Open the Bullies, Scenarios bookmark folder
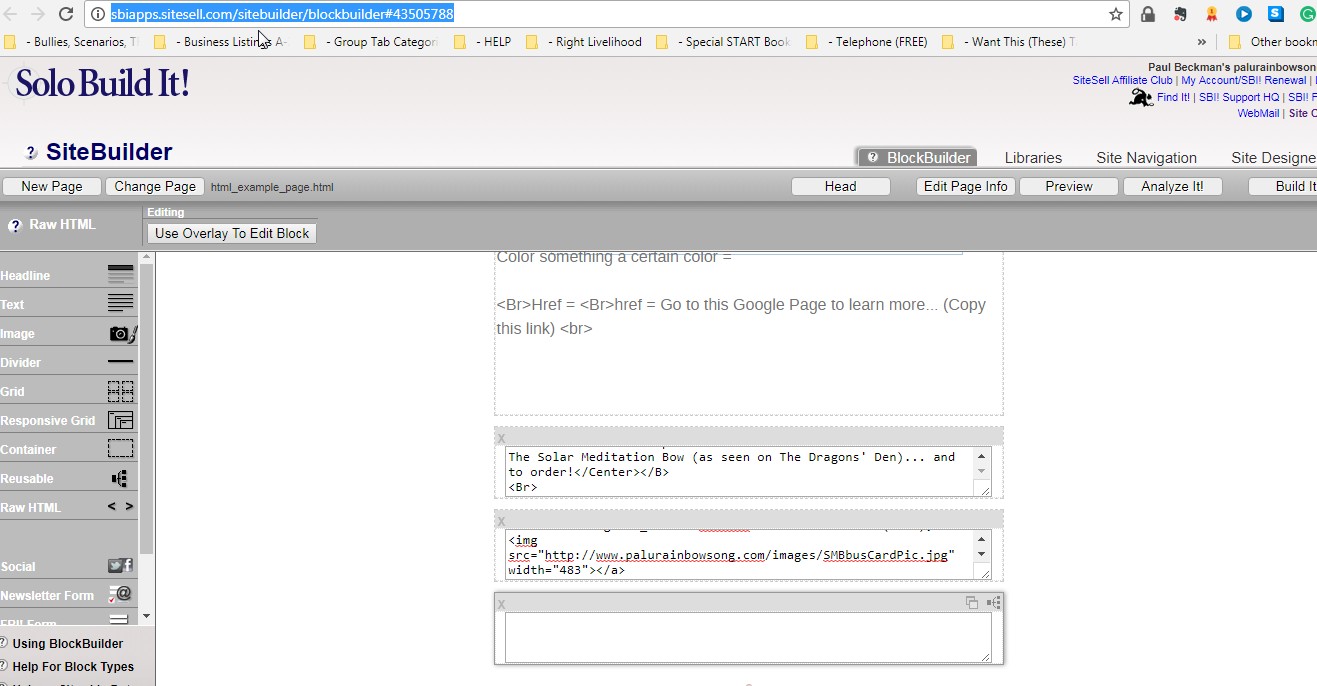The image size is (1317, 686). (x=71, y=42)
